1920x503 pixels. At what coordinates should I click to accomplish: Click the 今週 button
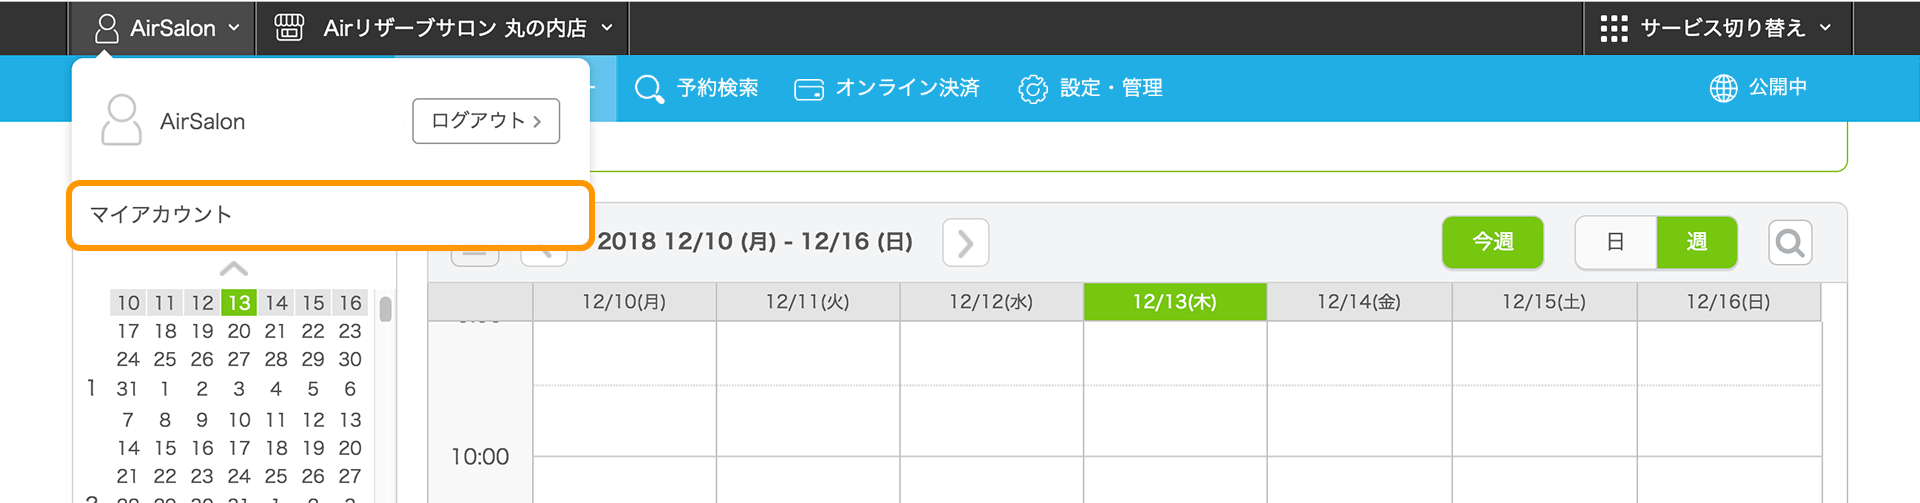[1493, 242]
